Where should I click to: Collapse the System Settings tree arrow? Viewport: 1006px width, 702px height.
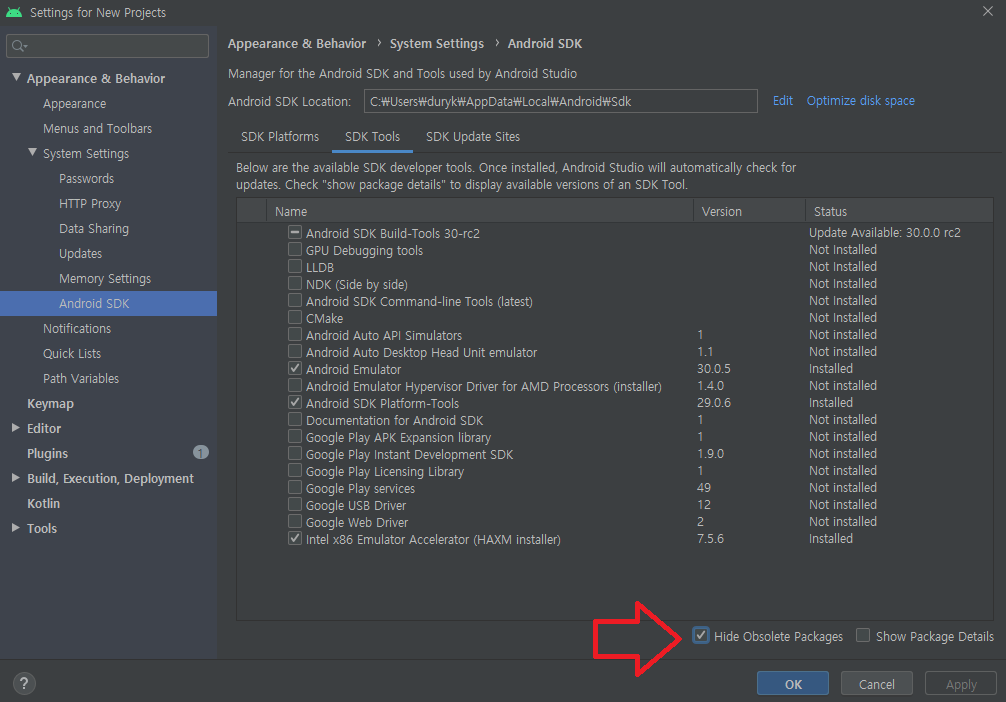pyautogui.click(x=32, y=152)
